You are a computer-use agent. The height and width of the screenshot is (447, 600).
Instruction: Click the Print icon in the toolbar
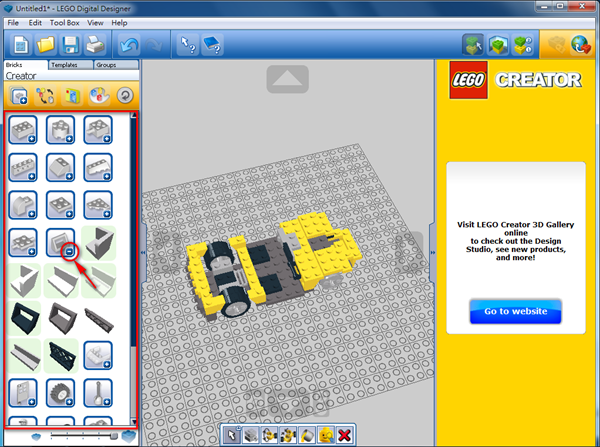coord(96,44)
